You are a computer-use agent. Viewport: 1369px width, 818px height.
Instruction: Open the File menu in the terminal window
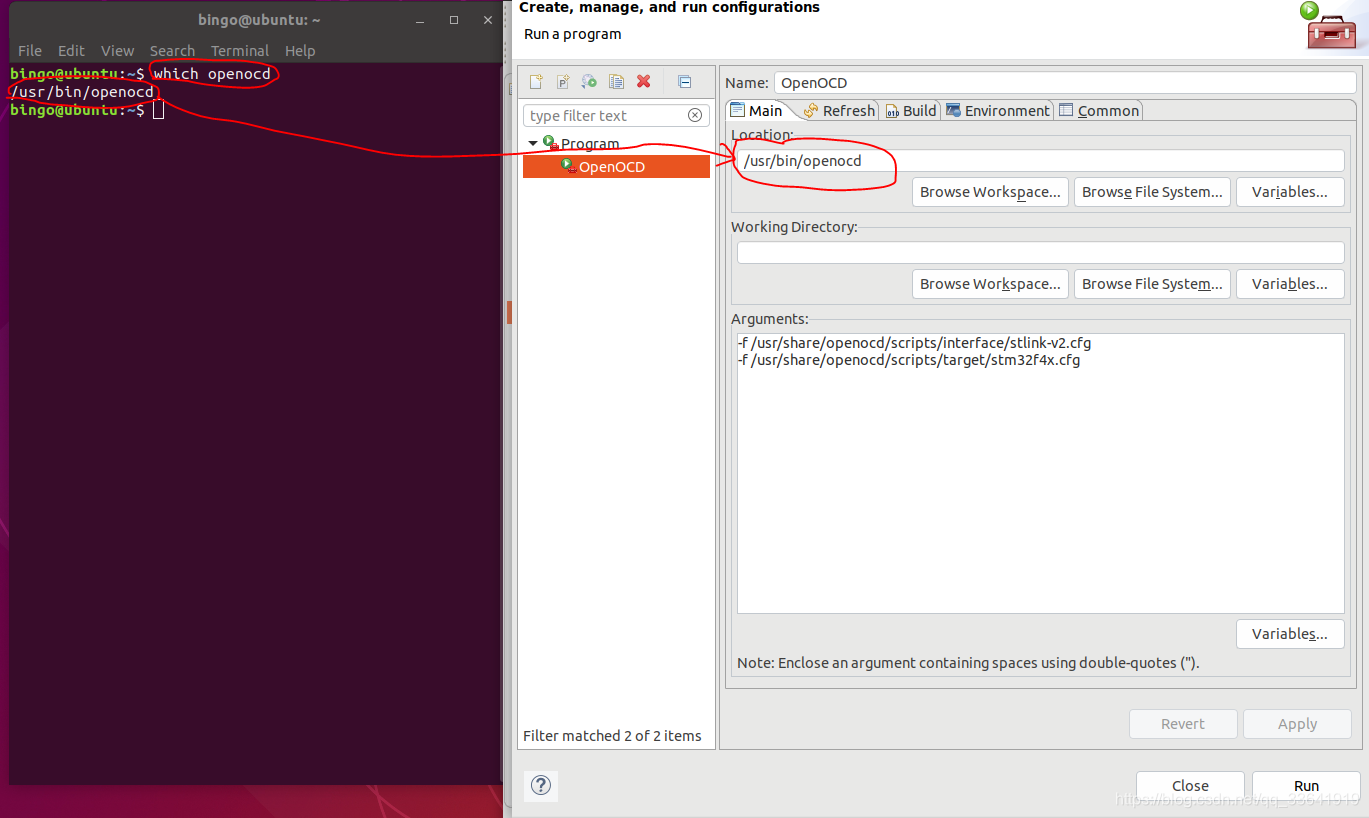click(30, 50)
